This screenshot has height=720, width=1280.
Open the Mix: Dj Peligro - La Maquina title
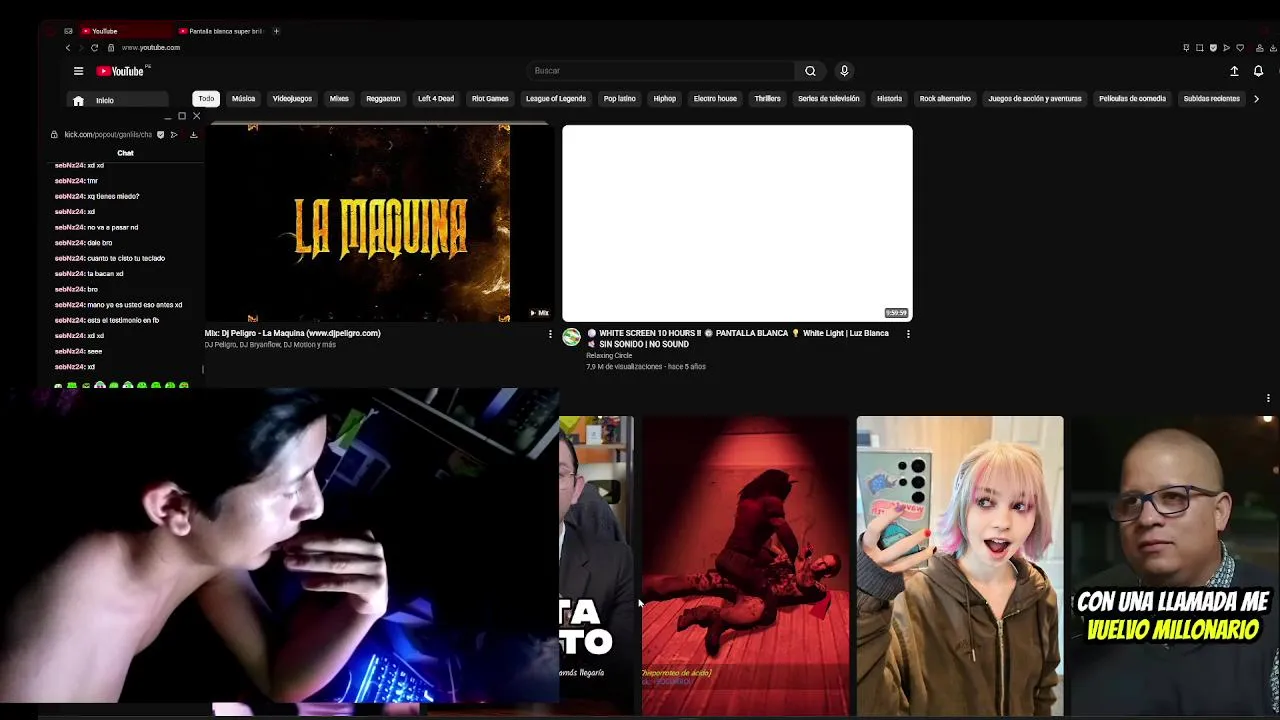(x=292, y=333)
